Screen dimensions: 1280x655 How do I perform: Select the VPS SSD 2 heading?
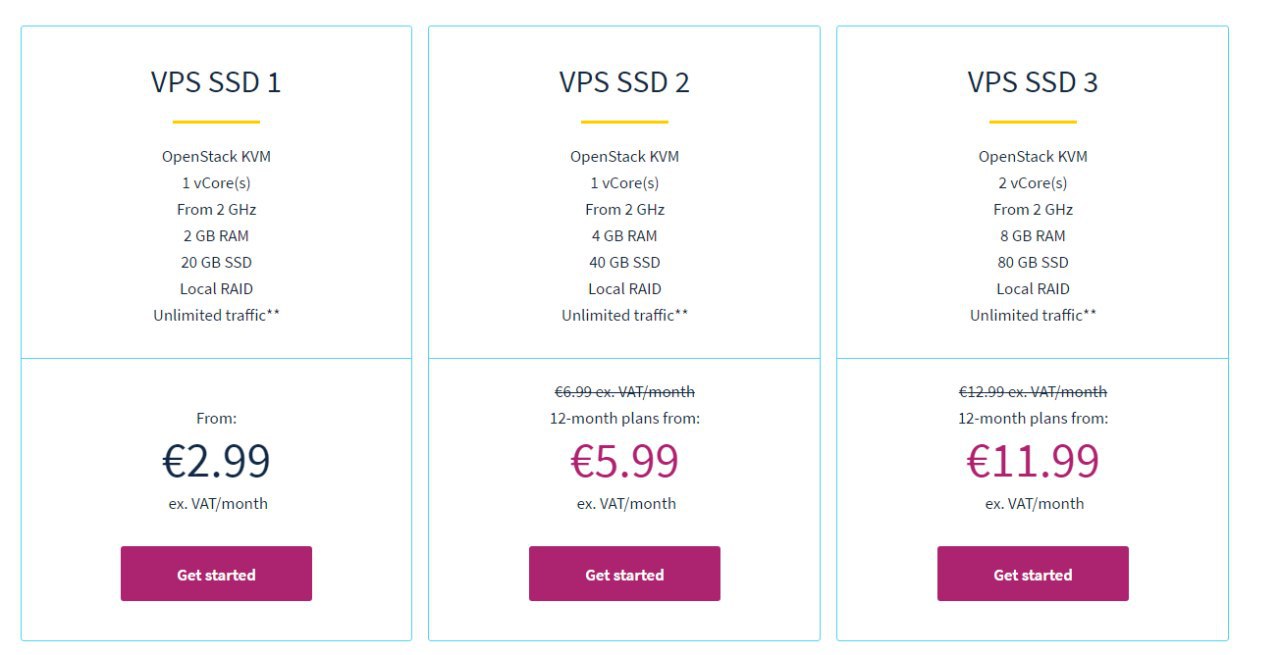pos(624,82)
